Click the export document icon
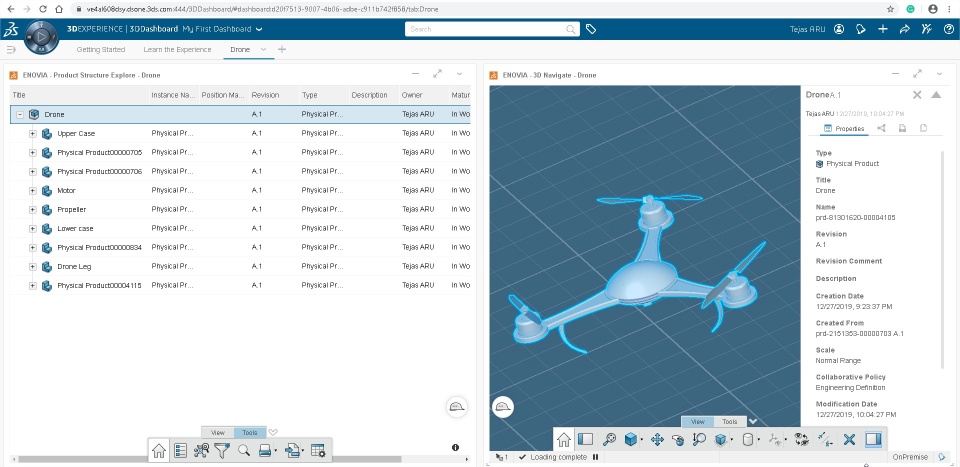 [292, 451]
